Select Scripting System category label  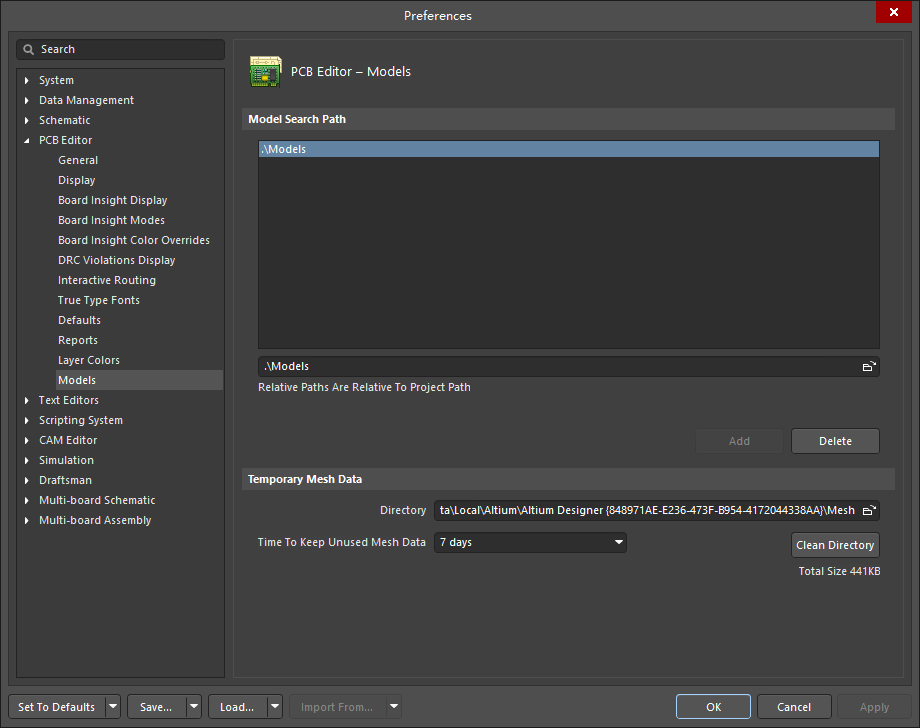point(81,420)
